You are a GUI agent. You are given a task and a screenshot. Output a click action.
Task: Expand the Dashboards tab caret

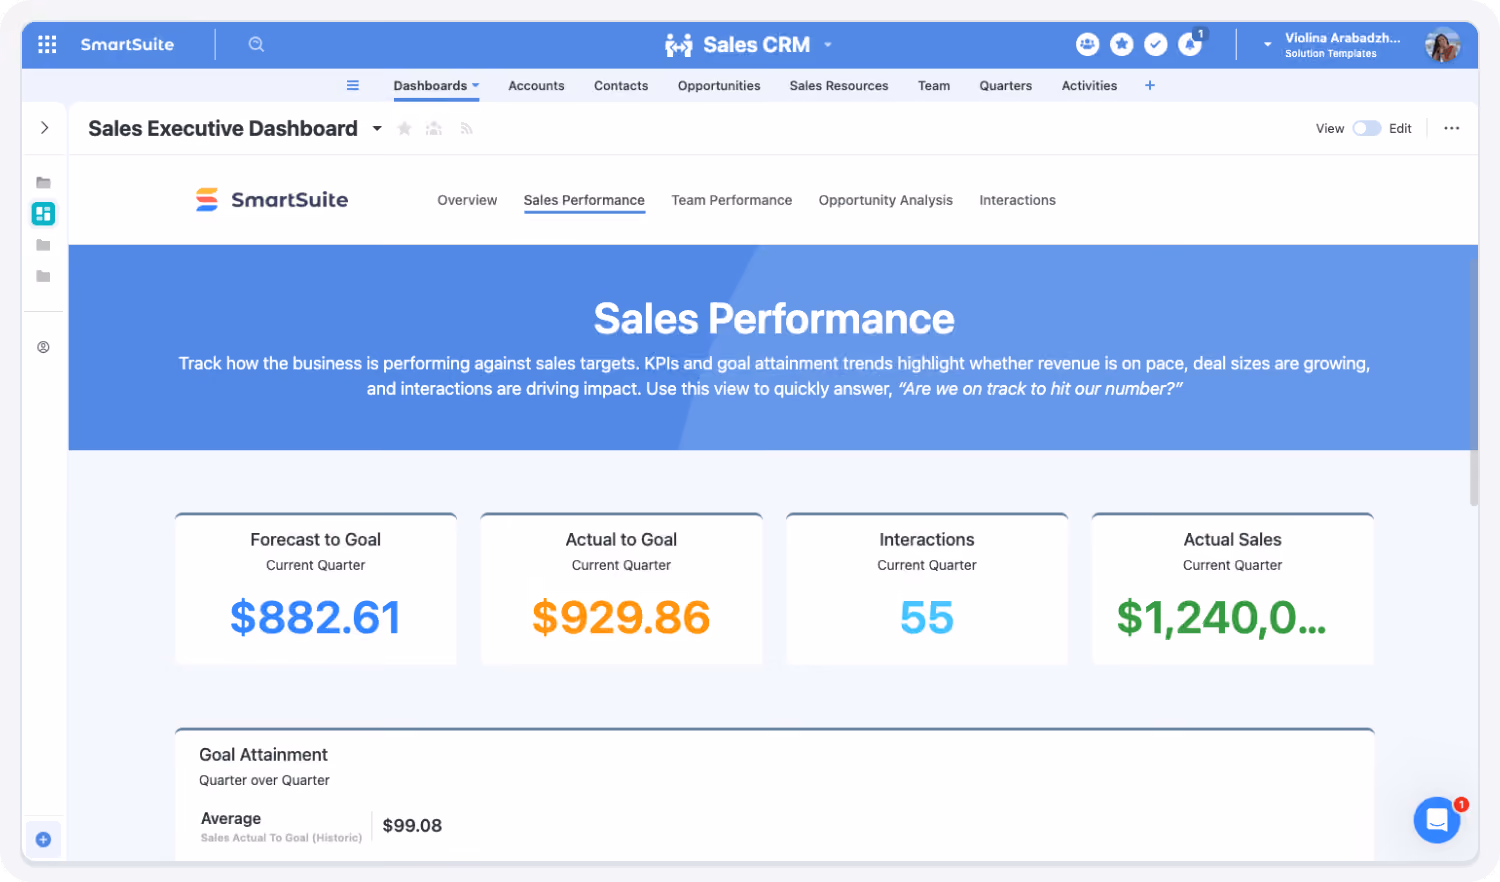(475, 86)
